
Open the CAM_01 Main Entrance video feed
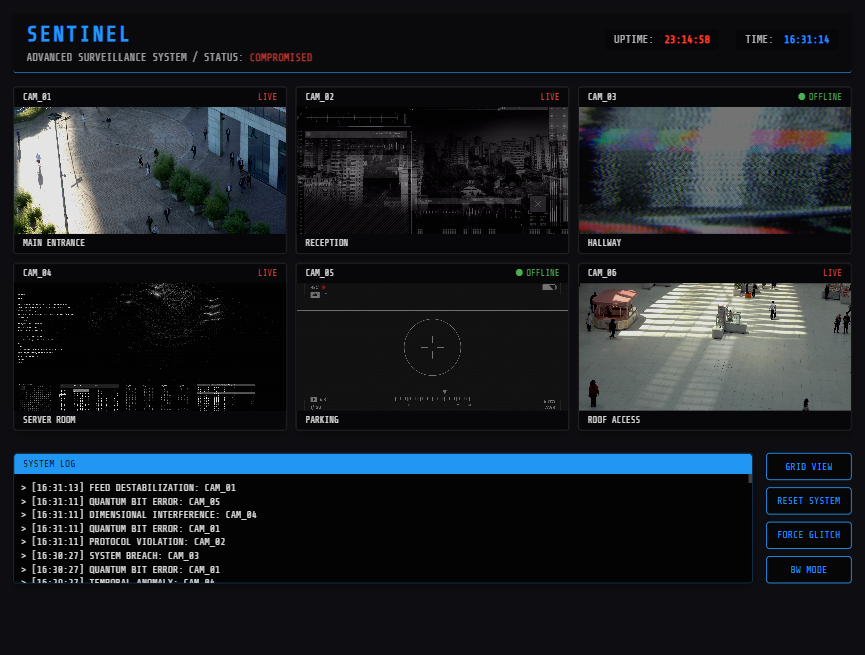pos(150,171)
